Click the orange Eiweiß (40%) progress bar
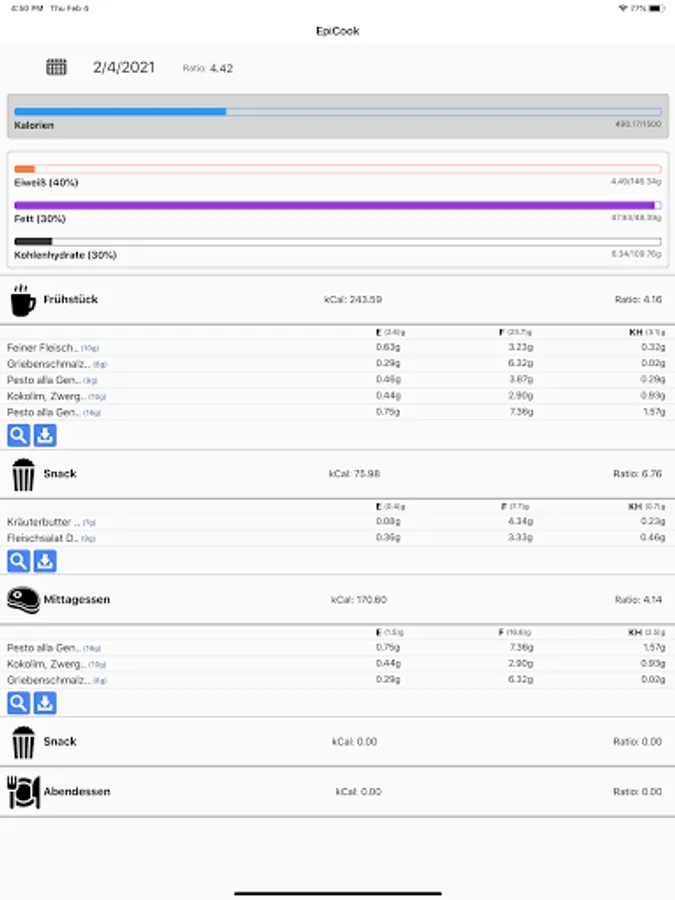675x900 pixels. (x=338, y=169)
